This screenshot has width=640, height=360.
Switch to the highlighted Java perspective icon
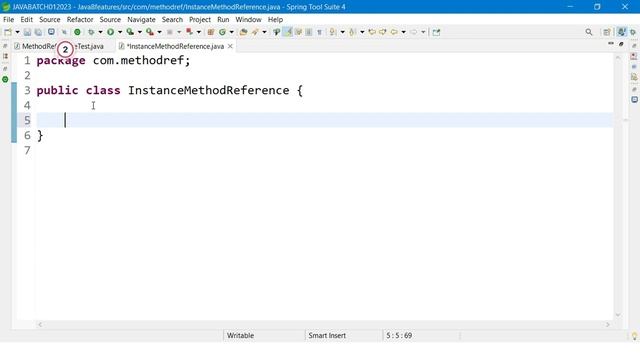[621, 32]
